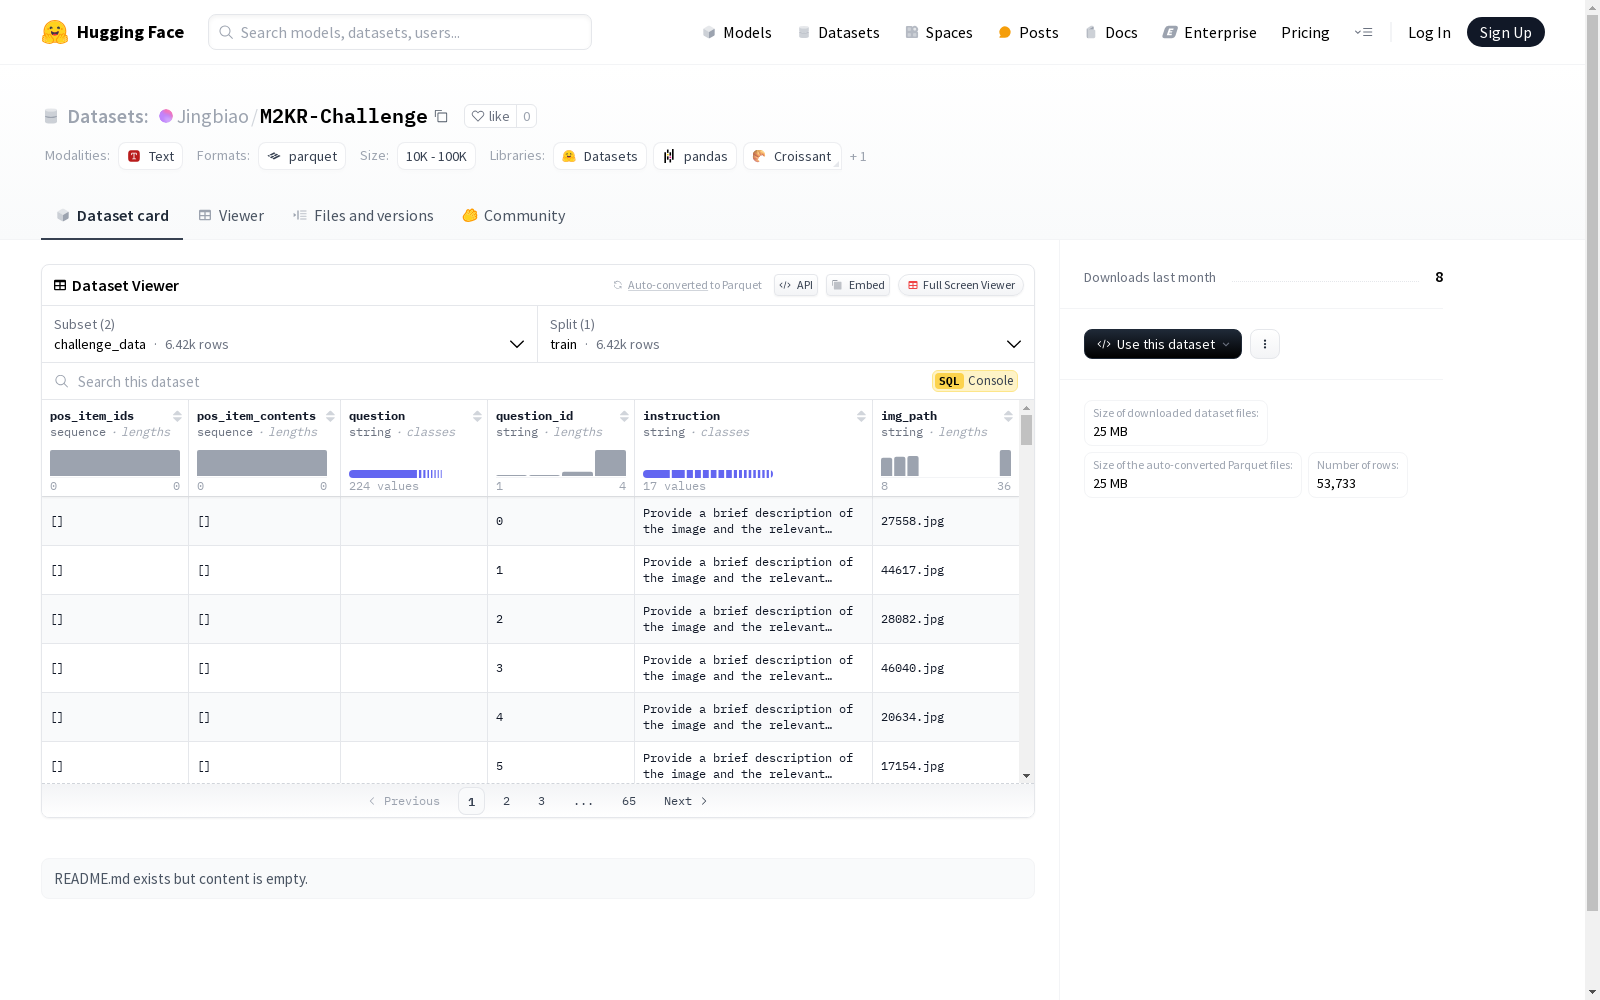Click the table vertical scrollbar thumb
The image size is (1600, 1000).
click(1026, 430)
